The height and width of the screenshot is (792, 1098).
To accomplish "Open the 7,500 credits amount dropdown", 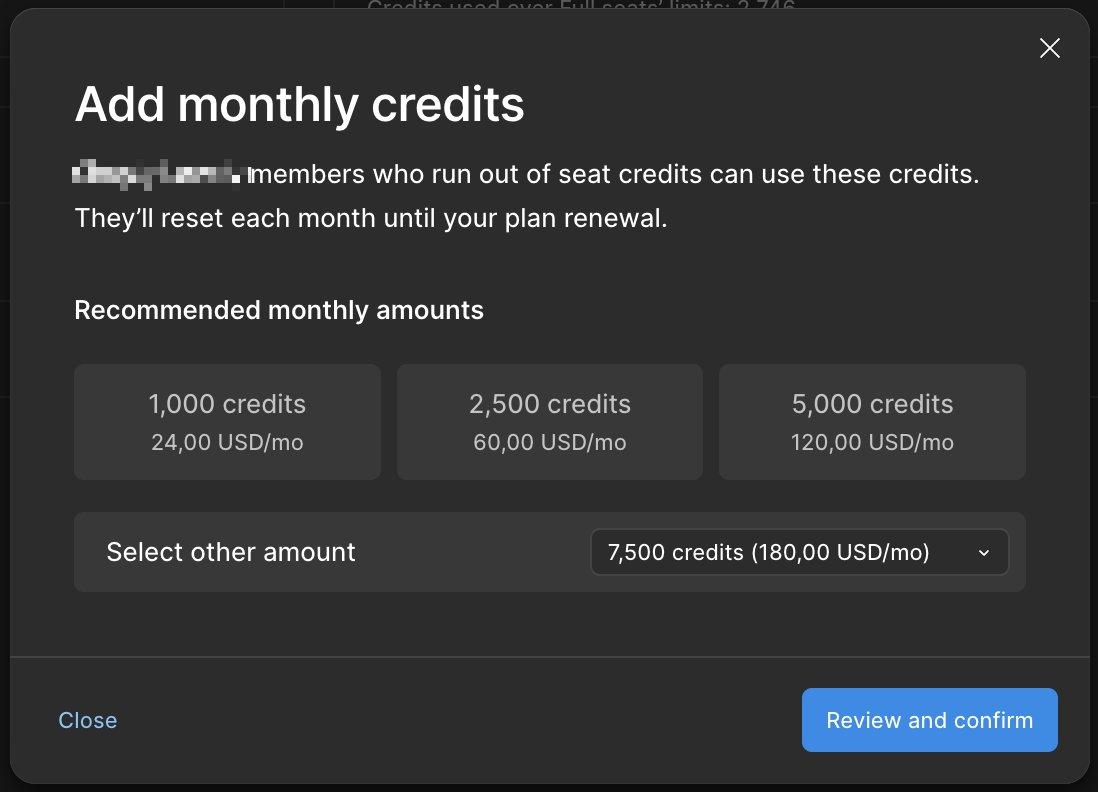I will 800,552.
